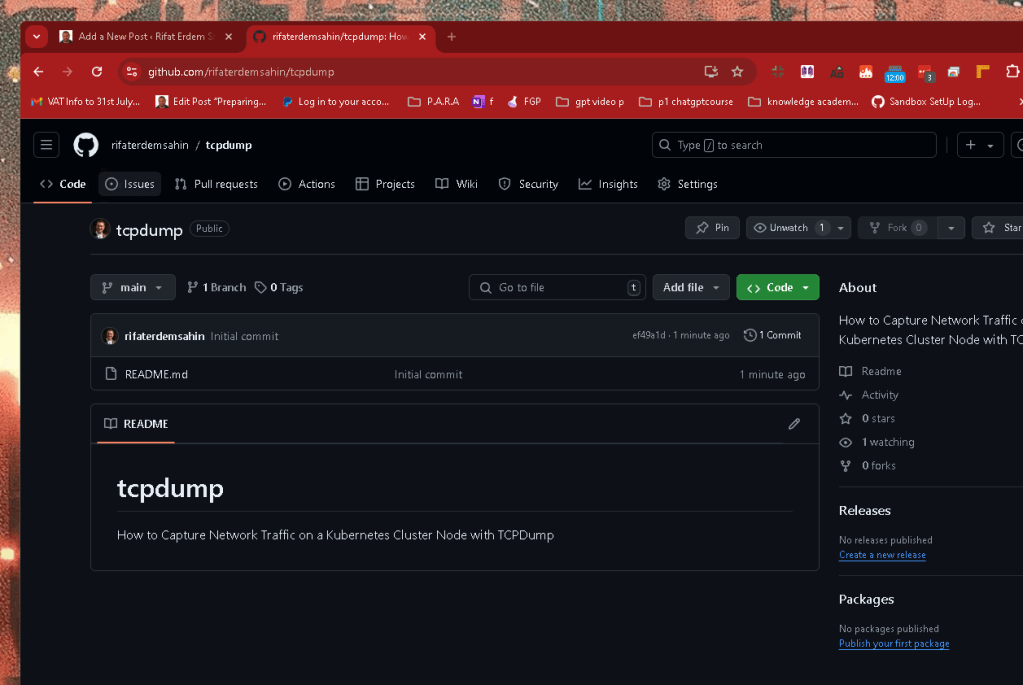Viewport: 1023px width, 685px height.
Task: Open the create new plus button
Action: coord(979,145)
